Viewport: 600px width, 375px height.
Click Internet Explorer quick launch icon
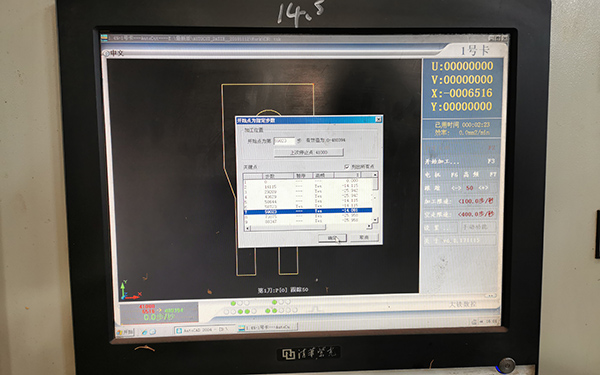coord(145,332)
